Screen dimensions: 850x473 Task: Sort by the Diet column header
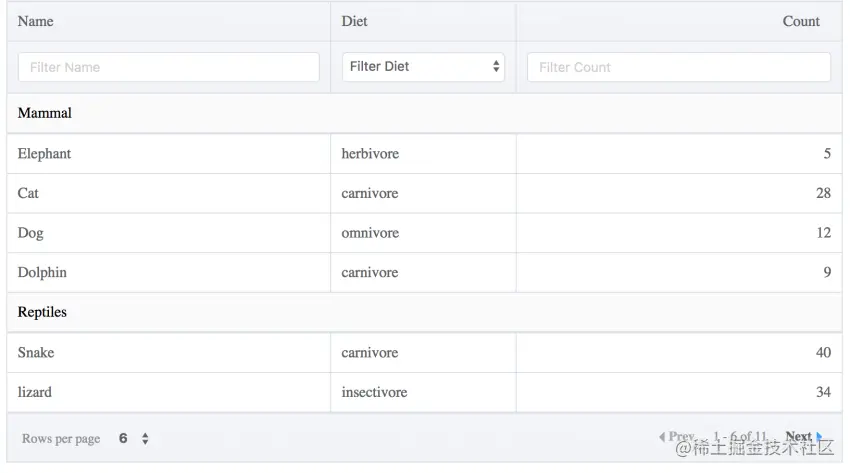354,21
